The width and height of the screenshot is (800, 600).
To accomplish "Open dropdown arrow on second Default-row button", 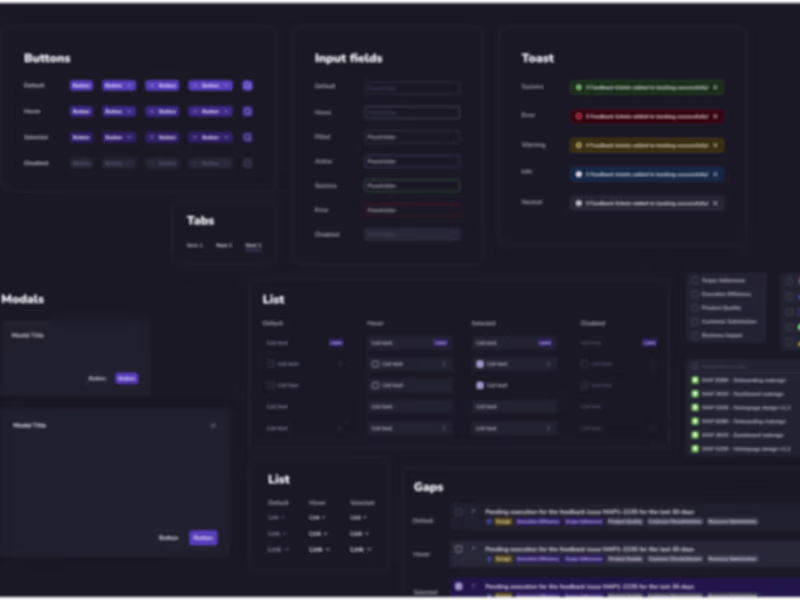I will pyautogui.click(x=130, y=86).
